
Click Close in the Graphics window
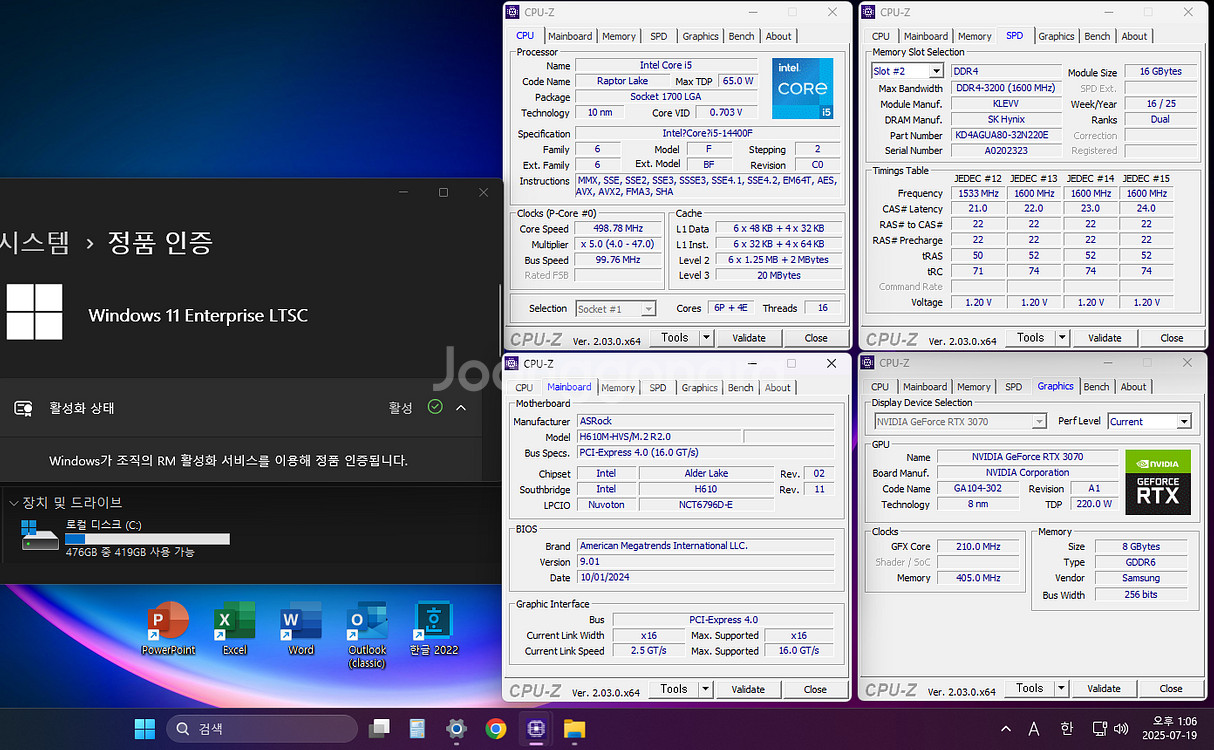[x=1171, y=688]
